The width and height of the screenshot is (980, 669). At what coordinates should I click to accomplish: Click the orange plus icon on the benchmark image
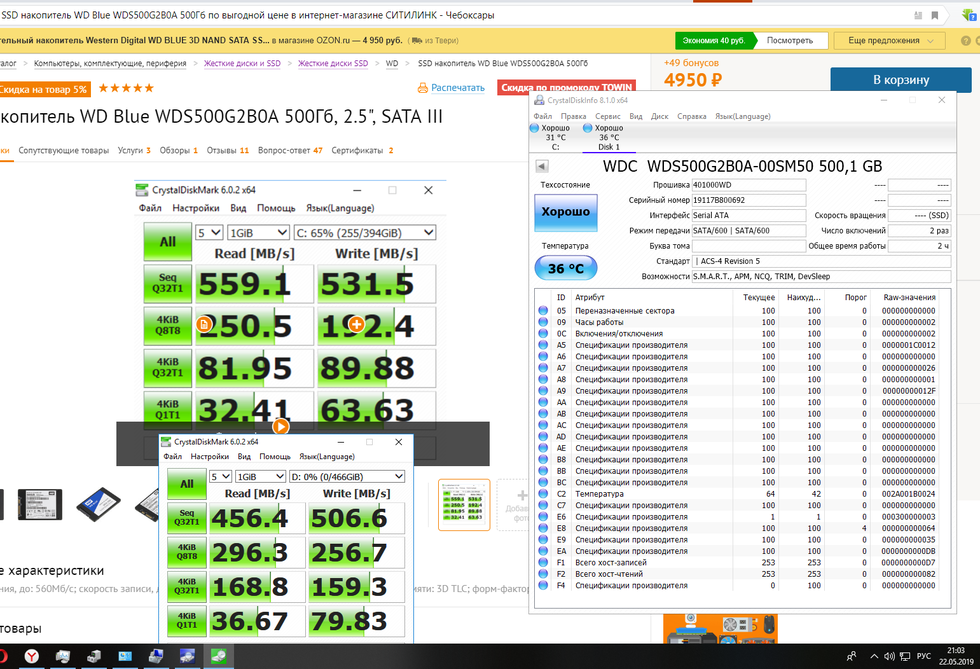(x=355, y=324)
